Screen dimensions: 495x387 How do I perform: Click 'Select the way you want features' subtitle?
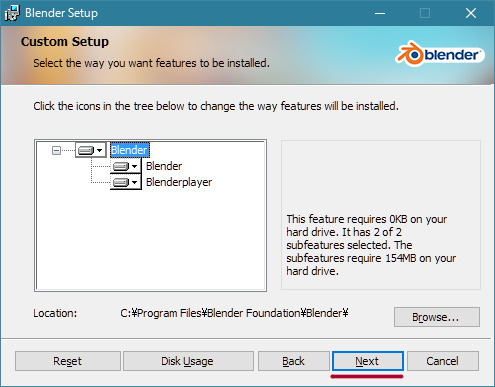pyautogui.click(x=151, y=63)
